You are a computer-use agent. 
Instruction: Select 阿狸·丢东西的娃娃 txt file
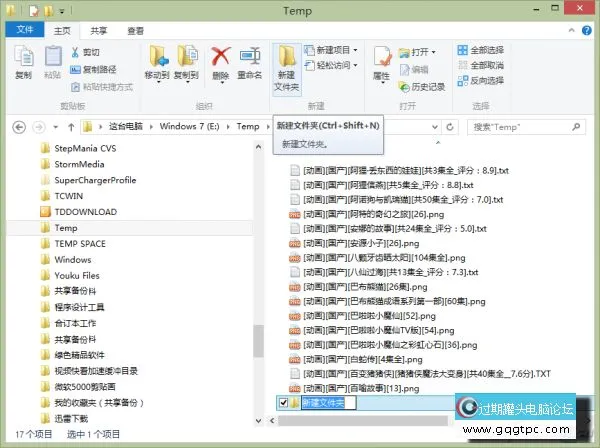click(x=399, y=171)
